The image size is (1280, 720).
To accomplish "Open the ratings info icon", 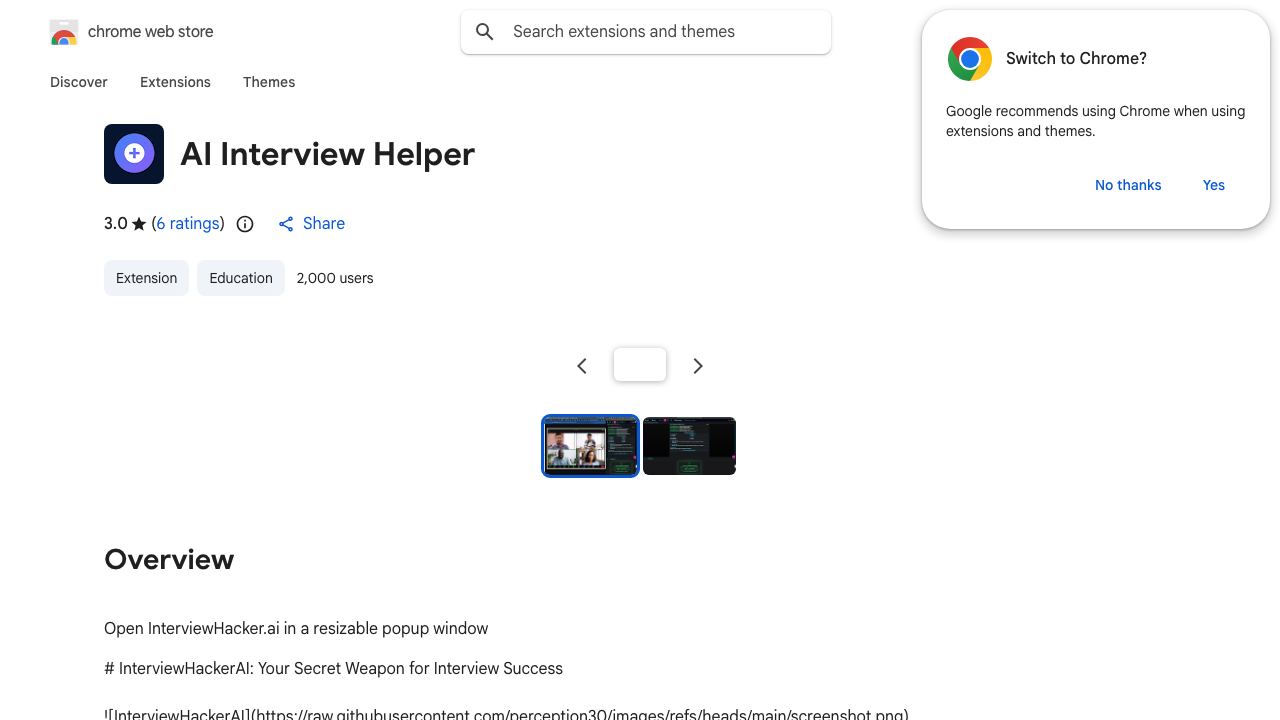I will click(x=245, y=224).
